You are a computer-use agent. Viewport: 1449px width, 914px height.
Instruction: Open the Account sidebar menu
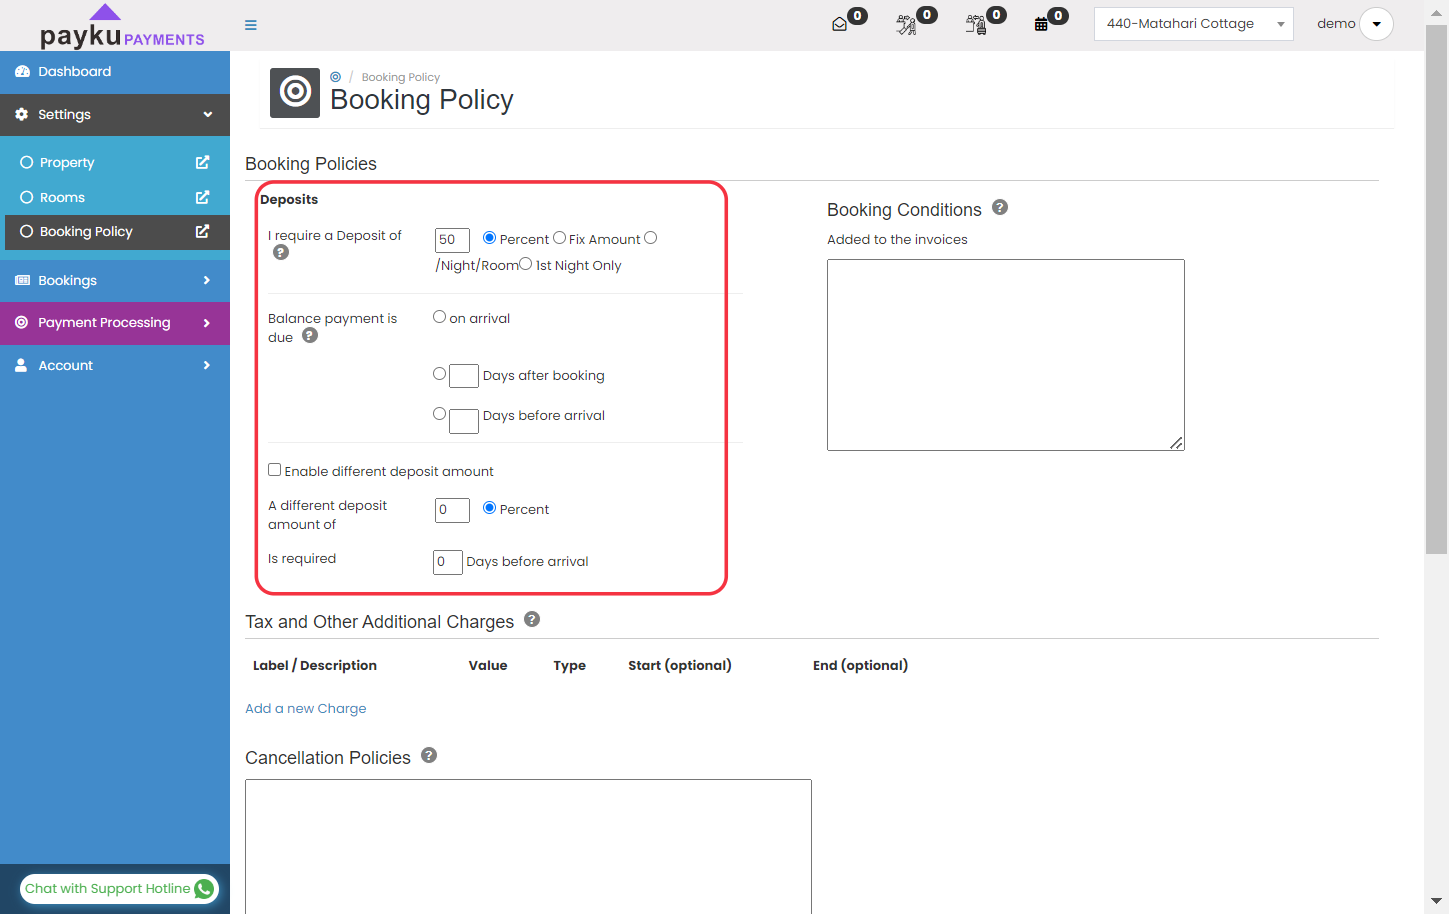115,366
